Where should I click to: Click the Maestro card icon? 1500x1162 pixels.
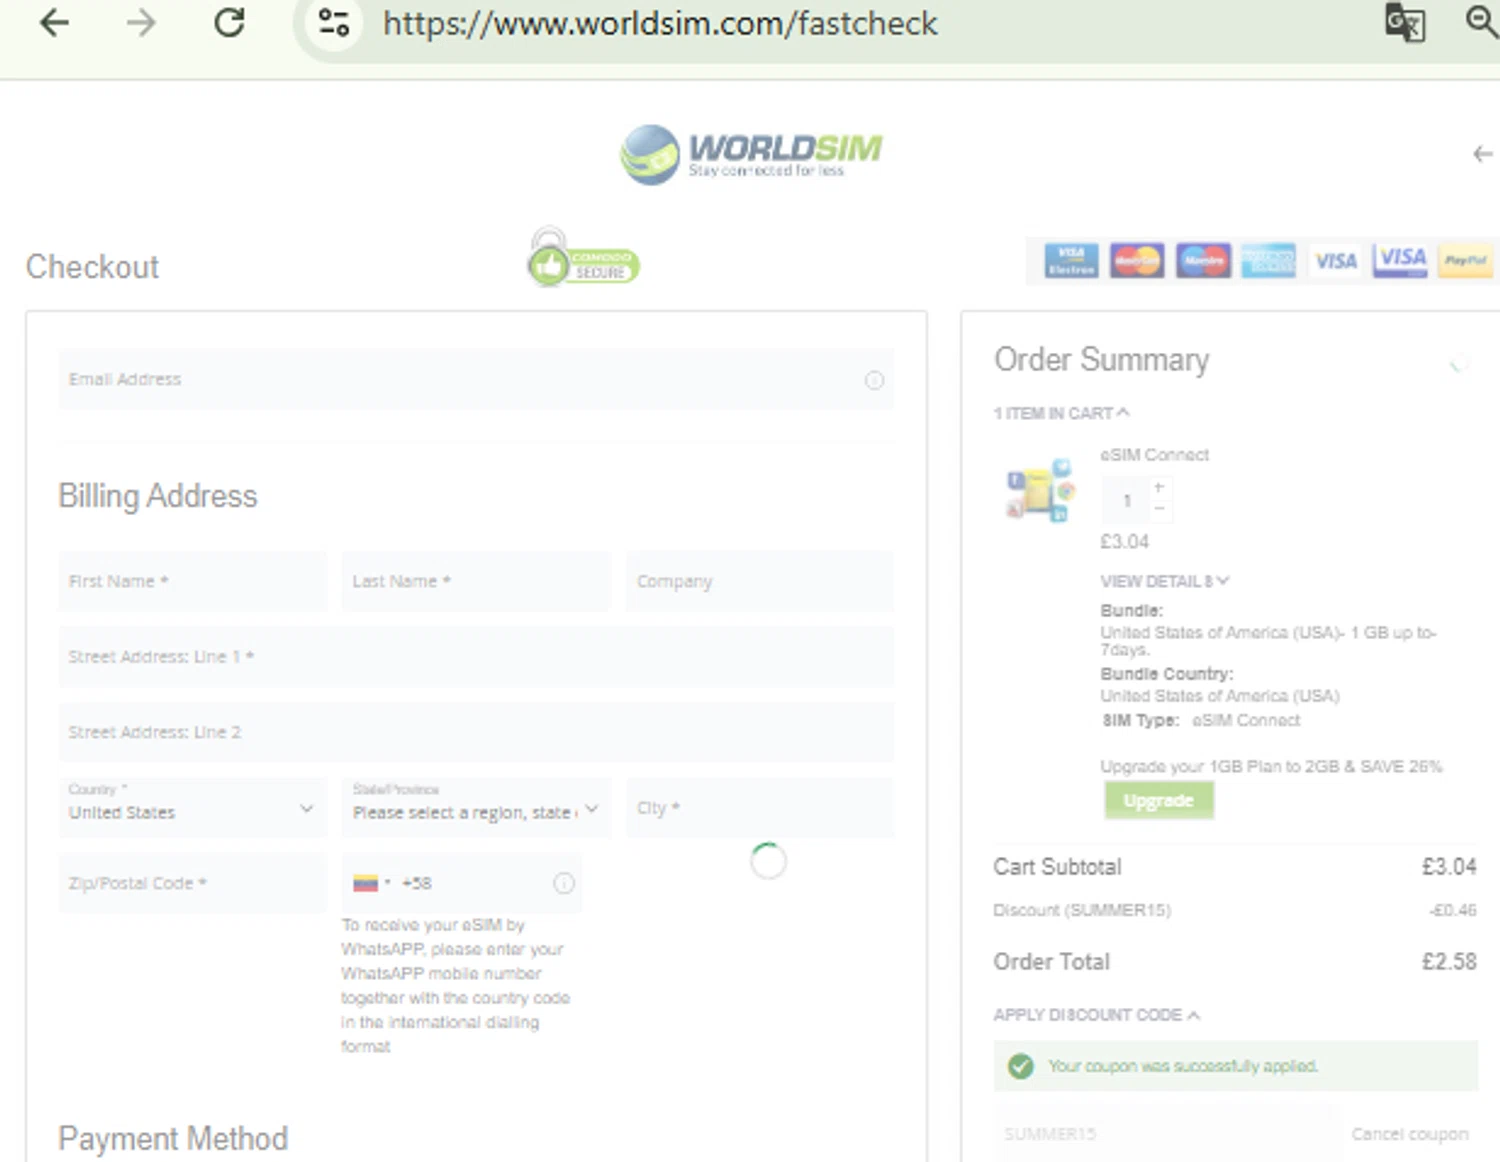[x=1203, y=261]
